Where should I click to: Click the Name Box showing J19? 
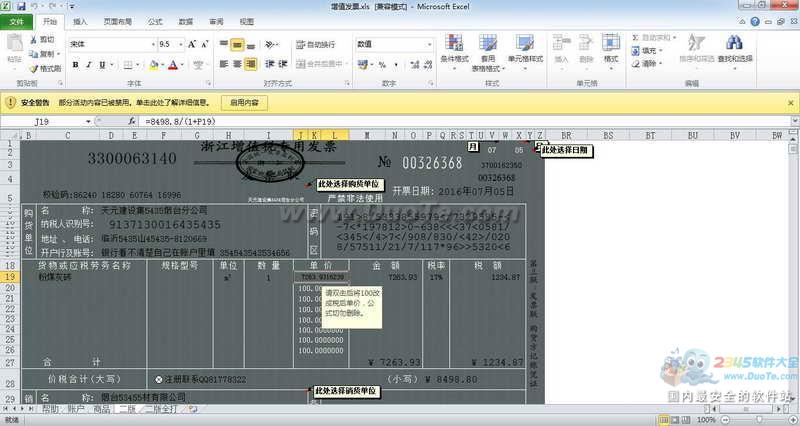click(x=42, y=121)
